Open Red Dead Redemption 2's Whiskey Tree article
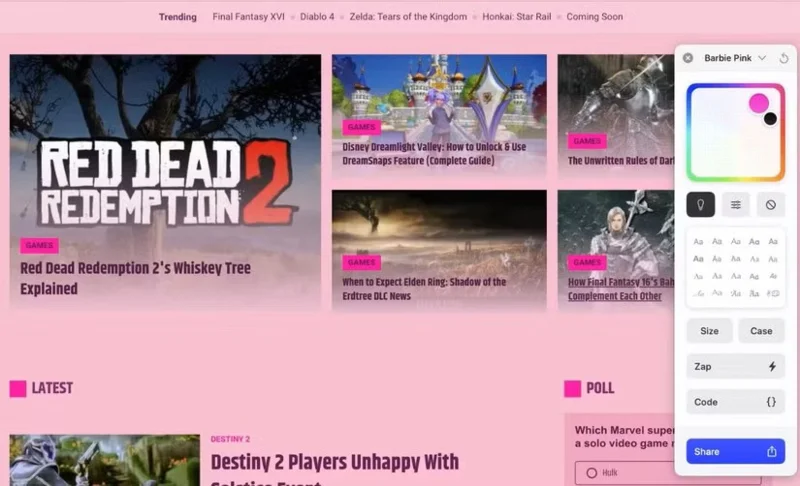The height and width of the screenshot is (486, 800). [x=135, y=278]
